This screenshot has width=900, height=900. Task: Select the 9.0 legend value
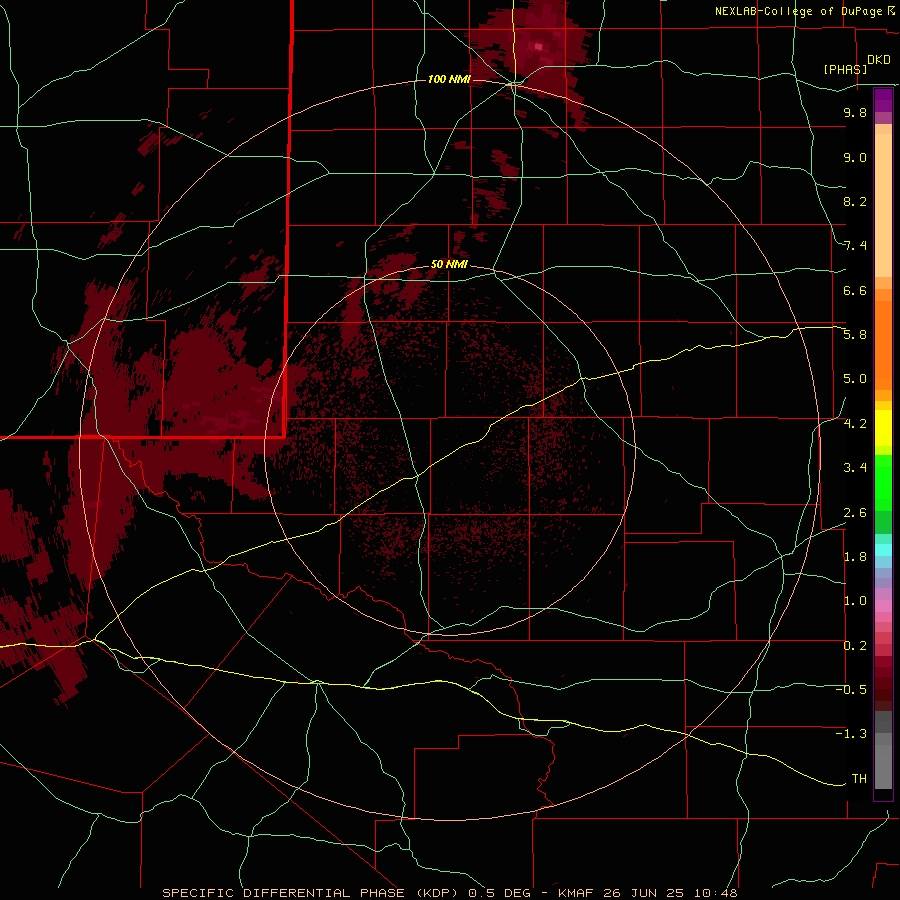click(x=855, y=157)
